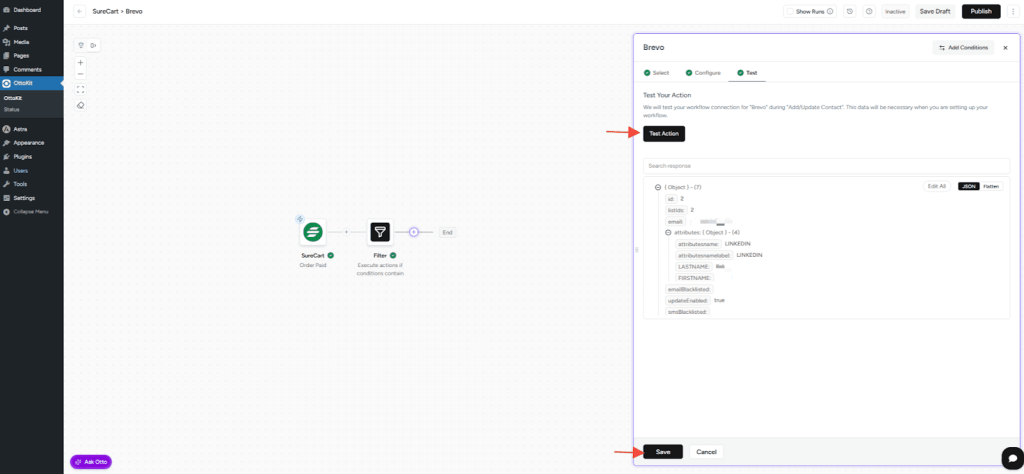Zoom in on the workflow canvas
Viewport: 1024px width, 474px height.
81,62
